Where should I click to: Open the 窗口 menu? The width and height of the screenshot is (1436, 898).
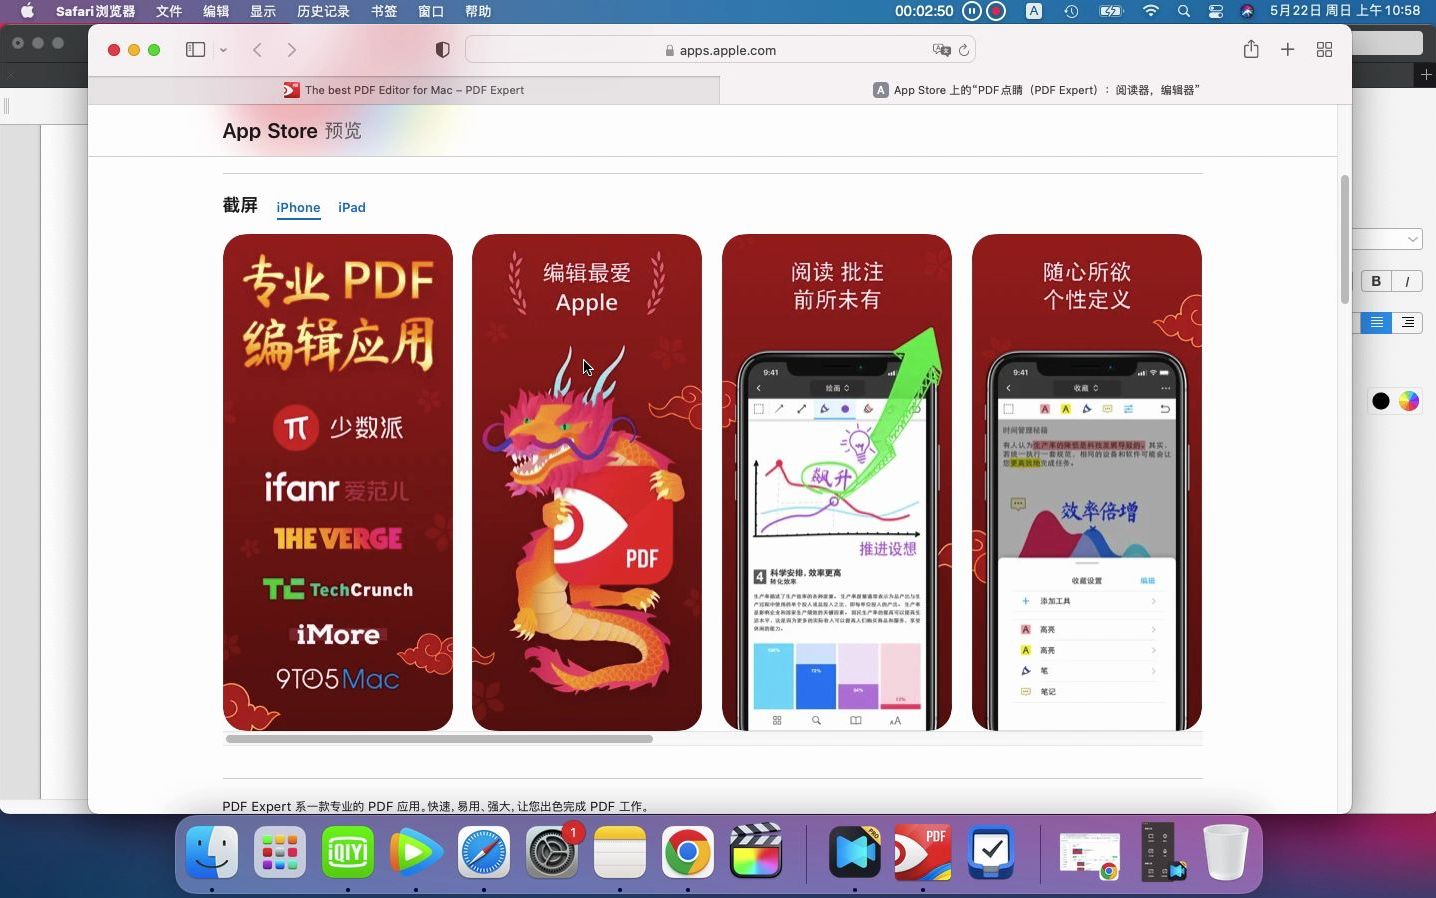[431, 11]
